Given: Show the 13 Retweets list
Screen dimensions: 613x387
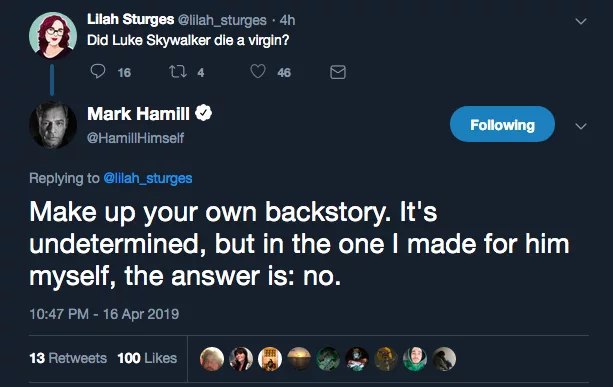Looking at the screenshot, I should [68, 358].
